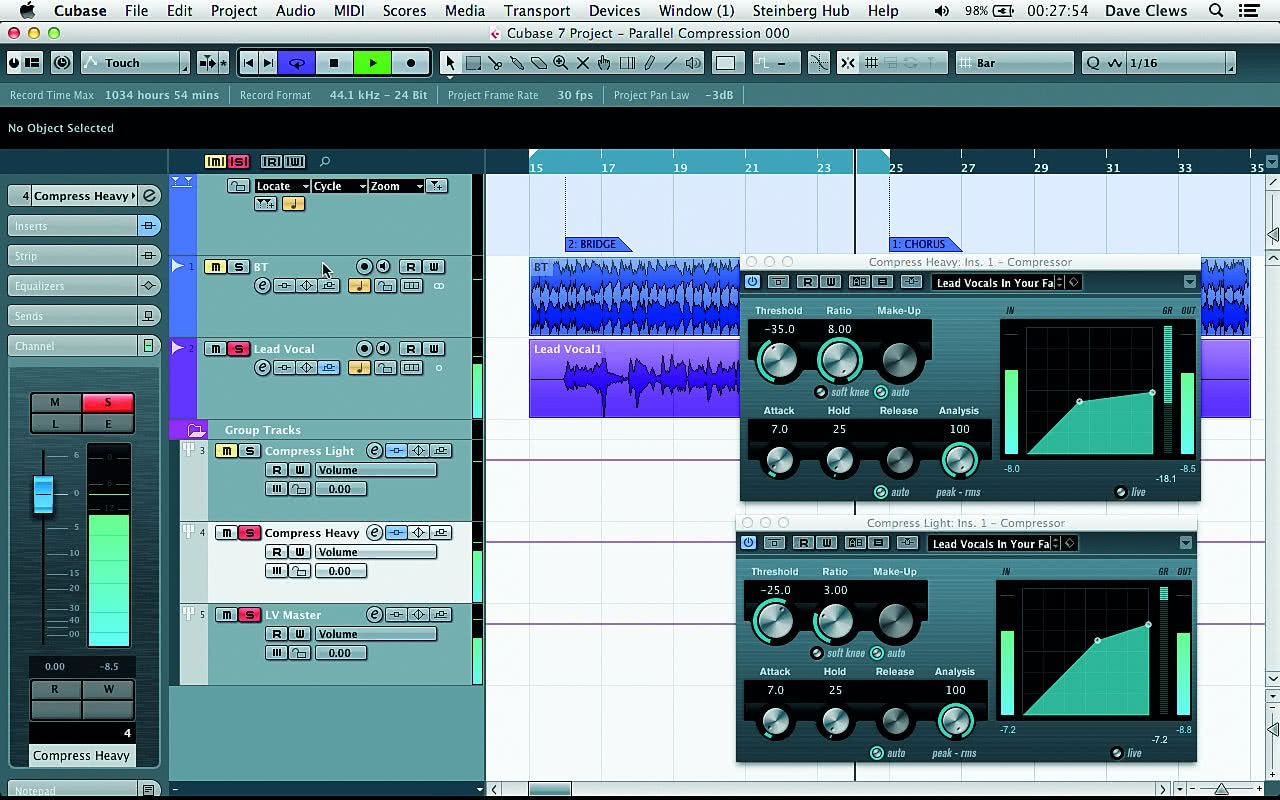
Task: Toggle the transport Cycle button
Action: (x=296, y=63)
